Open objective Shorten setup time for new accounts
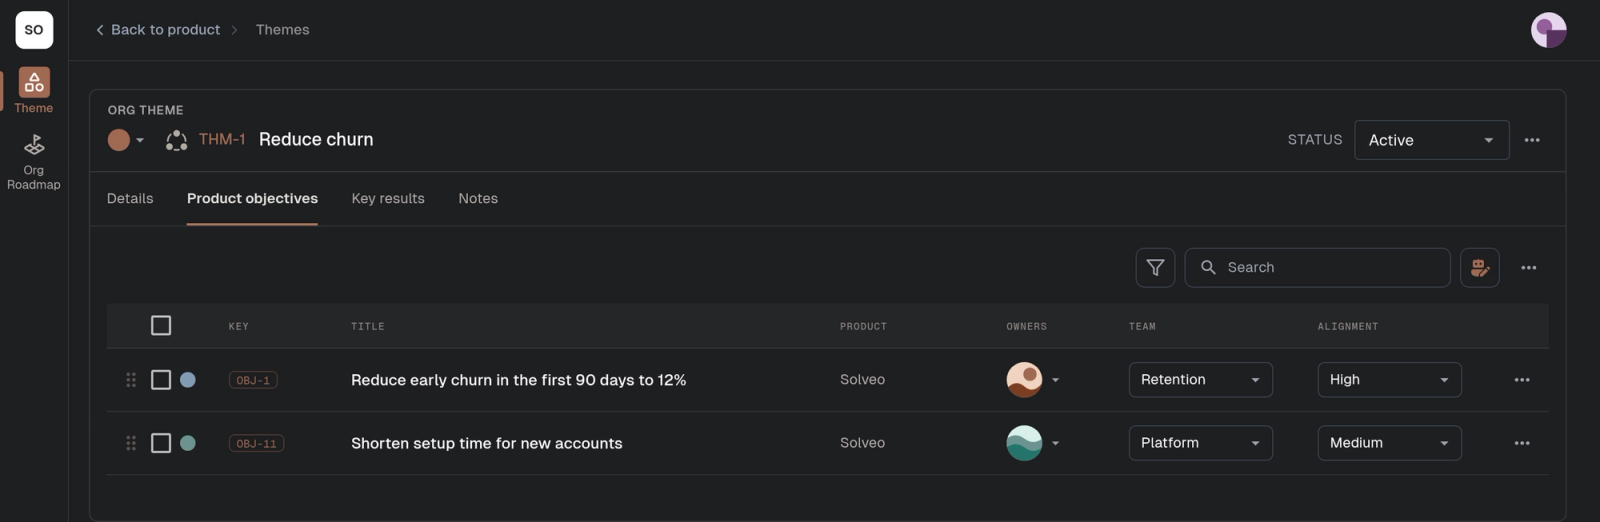This screenshot has height=522, width=1600. (486, 443)
